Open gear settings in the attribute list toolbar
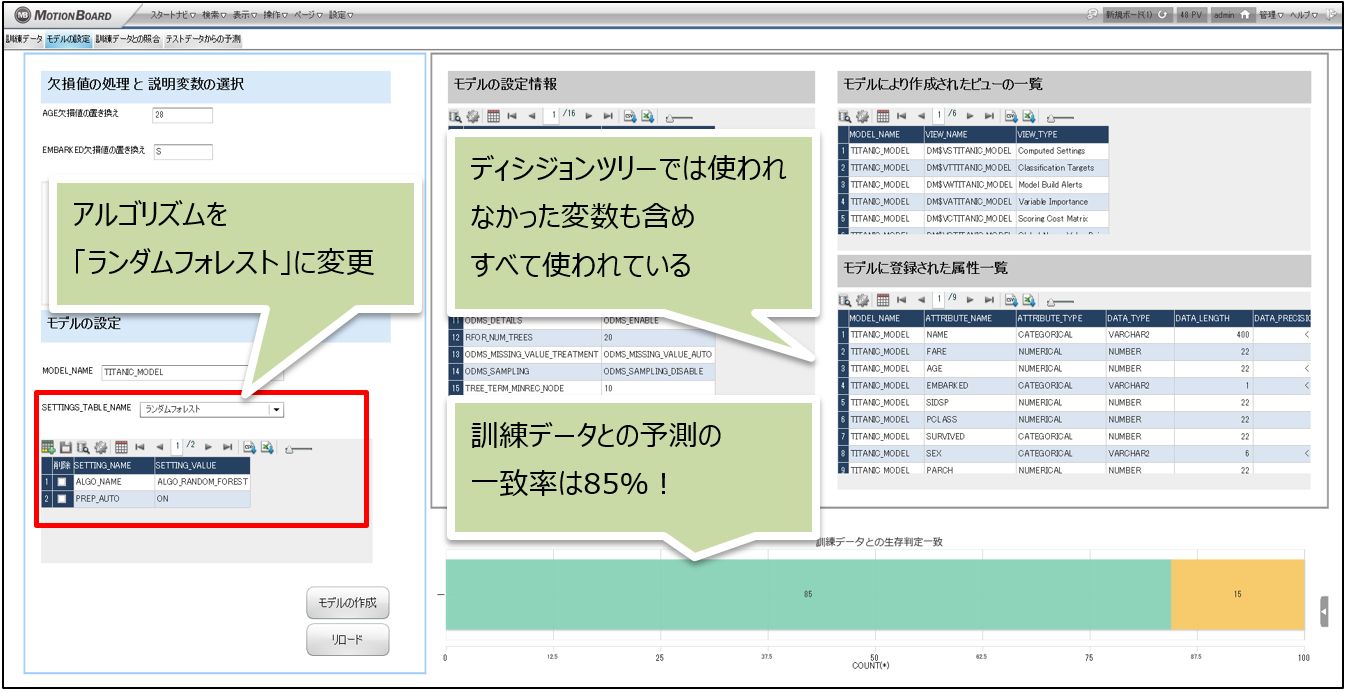 (863, 300)
